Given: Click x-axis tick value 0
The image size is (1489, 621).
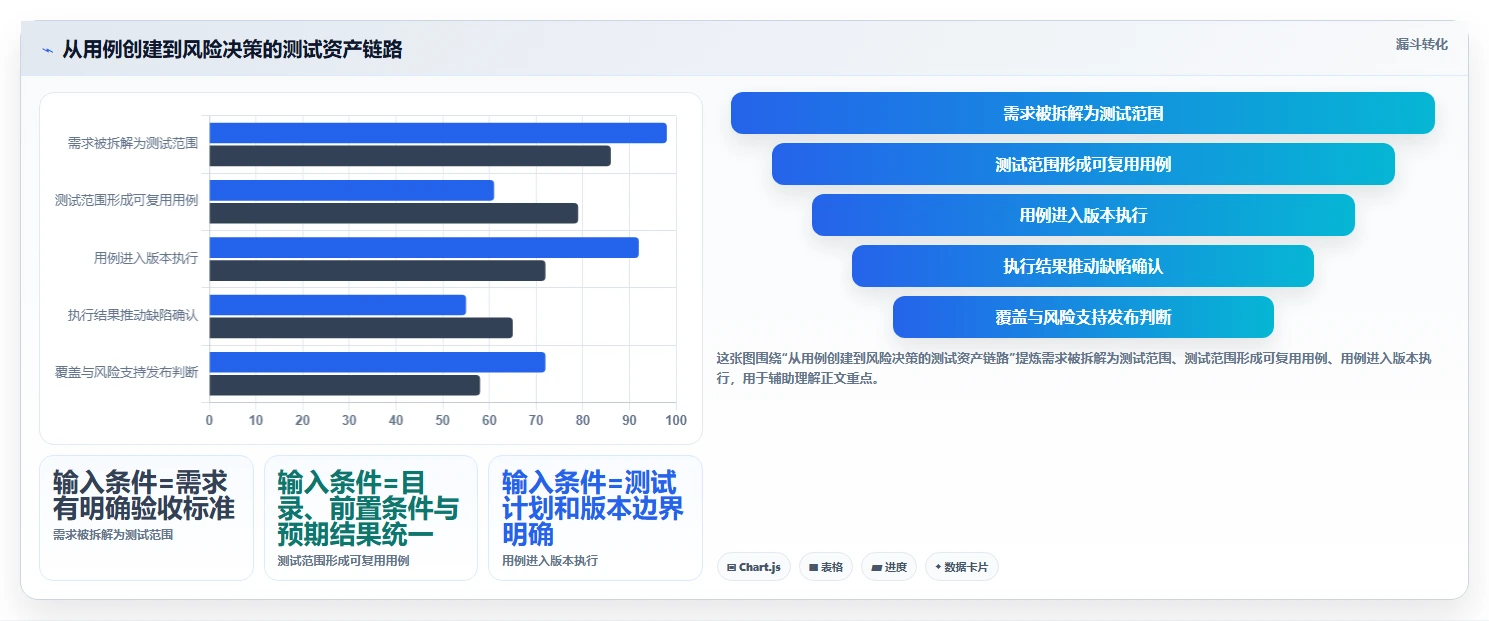Looking at the screenshot, I should coord(209,420).
